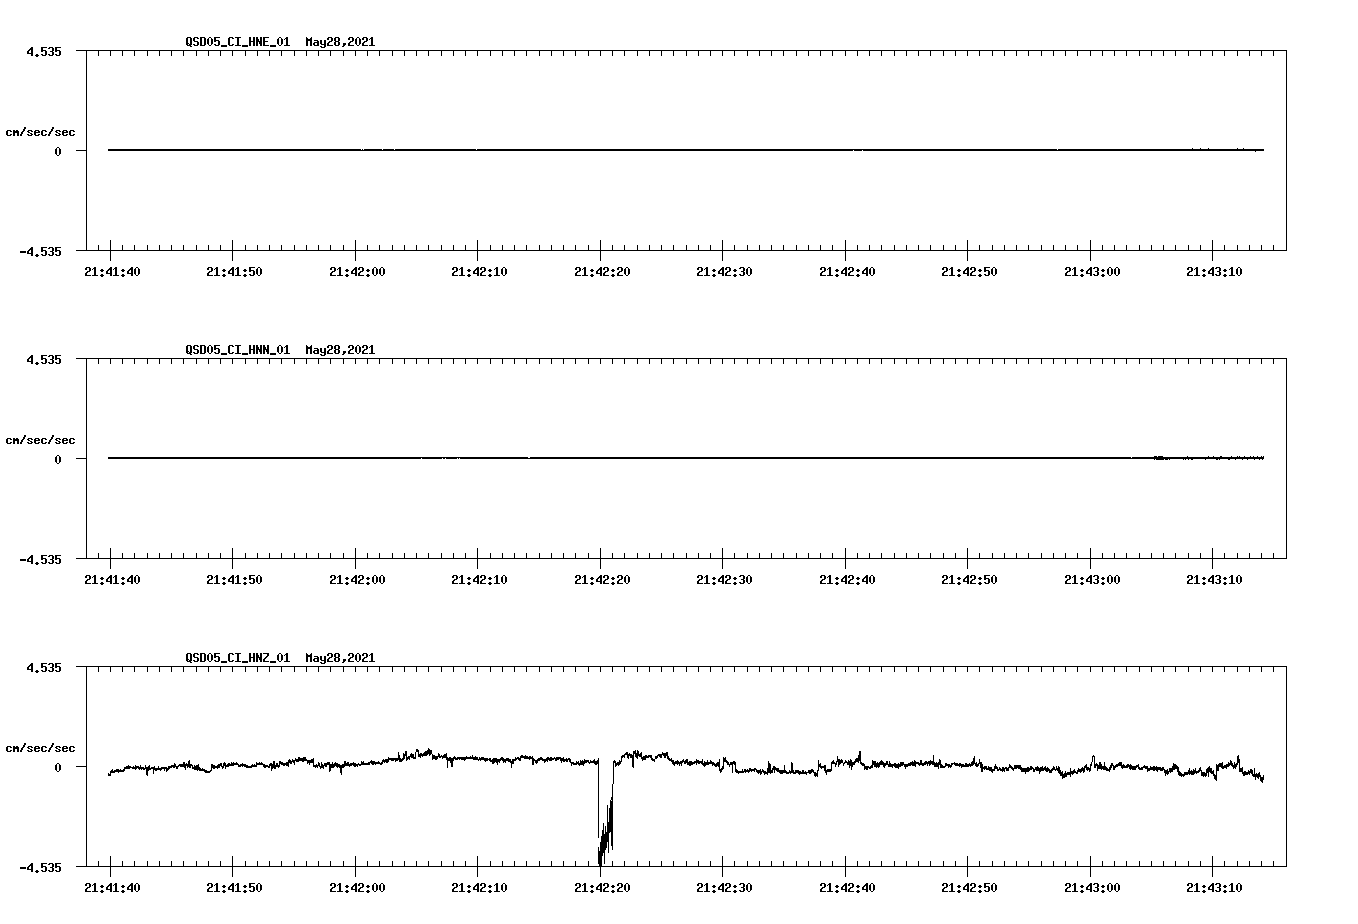The height and width of the screenshot is (924, 1358).
Task: Select the cm/sec/sec label on bottom plot
Action: (41, 746)
